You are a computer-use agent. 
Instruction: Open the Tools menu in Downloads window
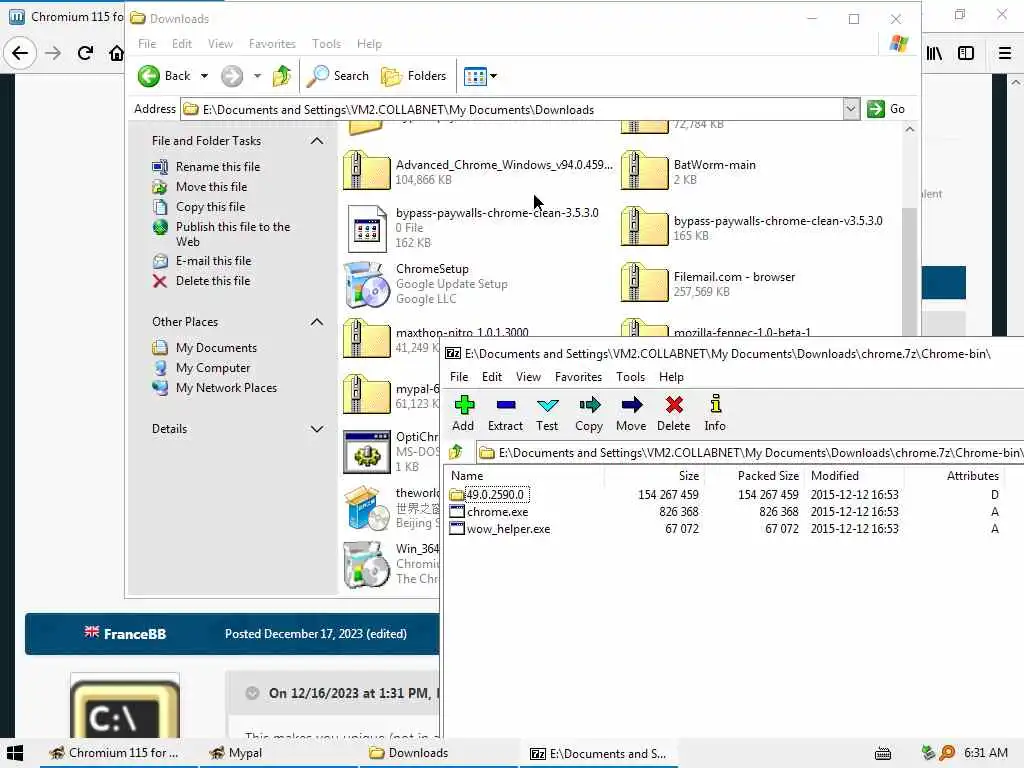pyautogui.click(x=327, y=44)
